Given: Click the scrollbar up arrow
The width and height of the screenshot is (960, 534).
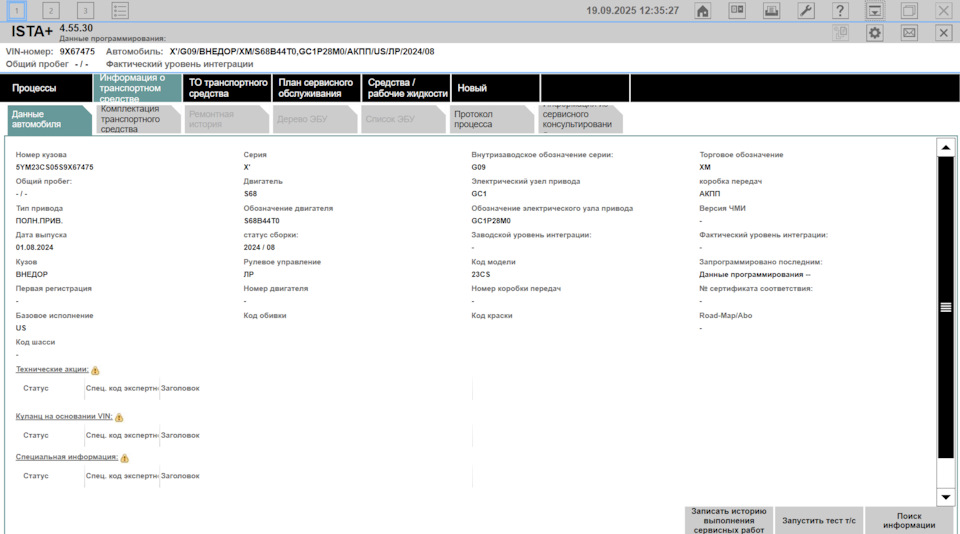Looking at the screenshot, I should point(946,147).
